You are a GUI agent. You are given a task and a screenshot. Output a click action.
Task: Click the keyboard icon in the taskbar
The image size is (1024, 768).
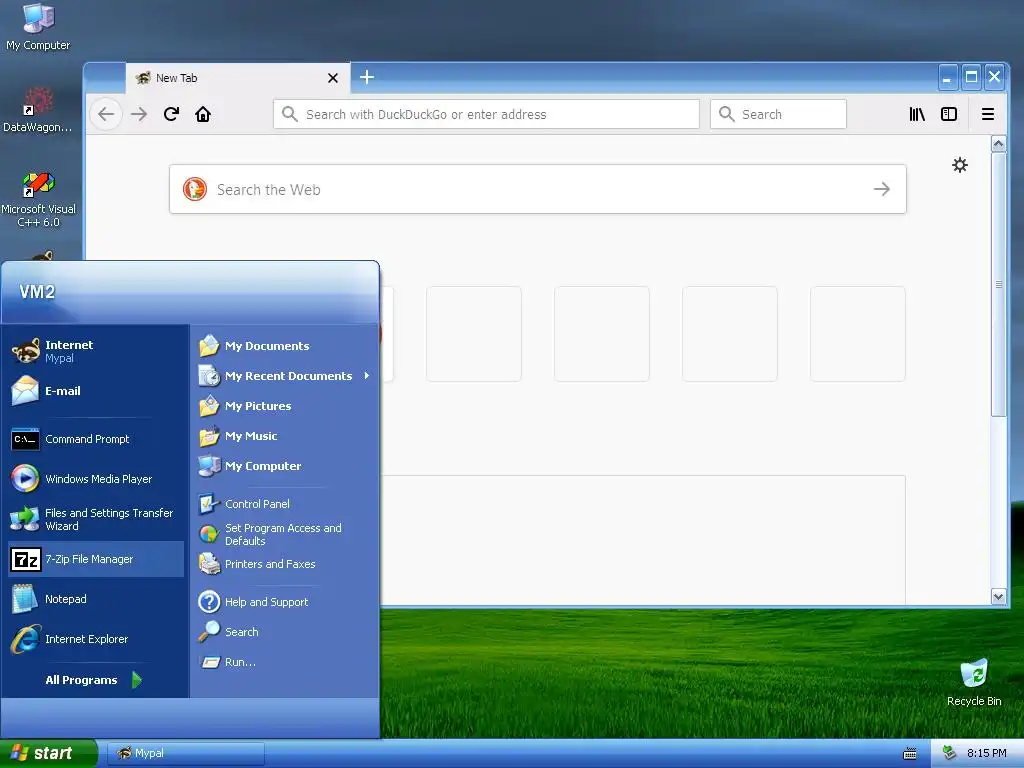[910, 754]
